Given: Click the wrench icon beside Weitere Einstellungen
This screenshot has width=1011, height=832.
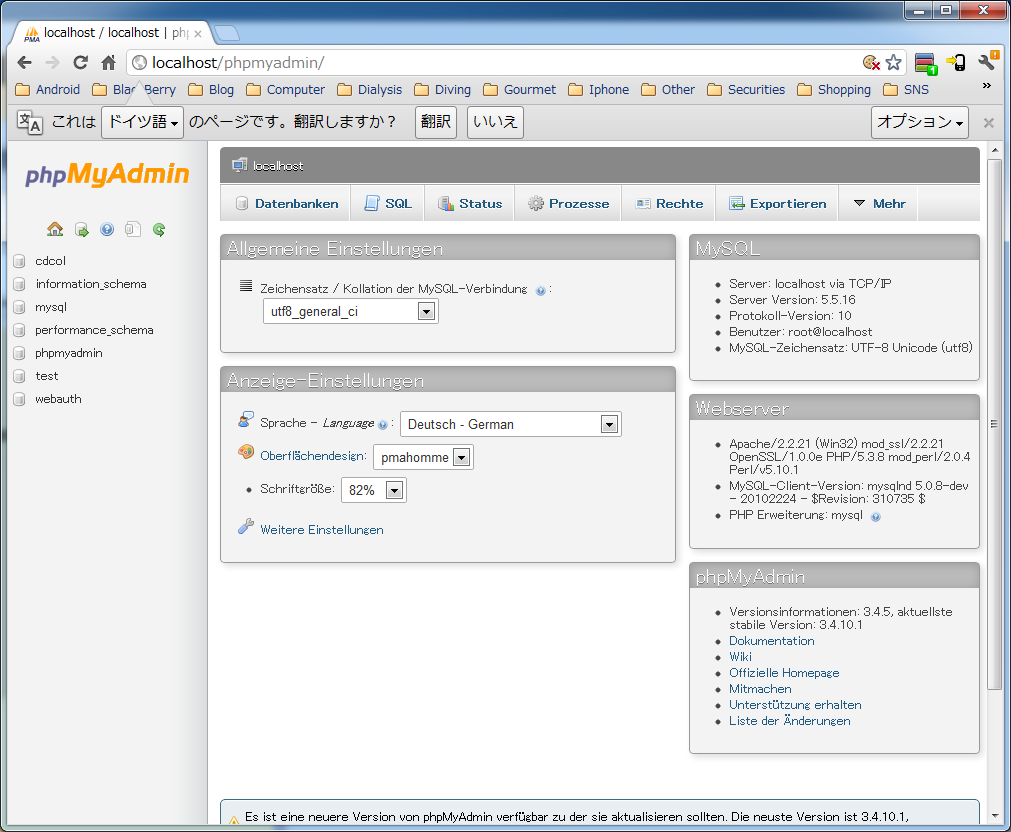Looking at the screenshot, I should click(x=246, y=527).
